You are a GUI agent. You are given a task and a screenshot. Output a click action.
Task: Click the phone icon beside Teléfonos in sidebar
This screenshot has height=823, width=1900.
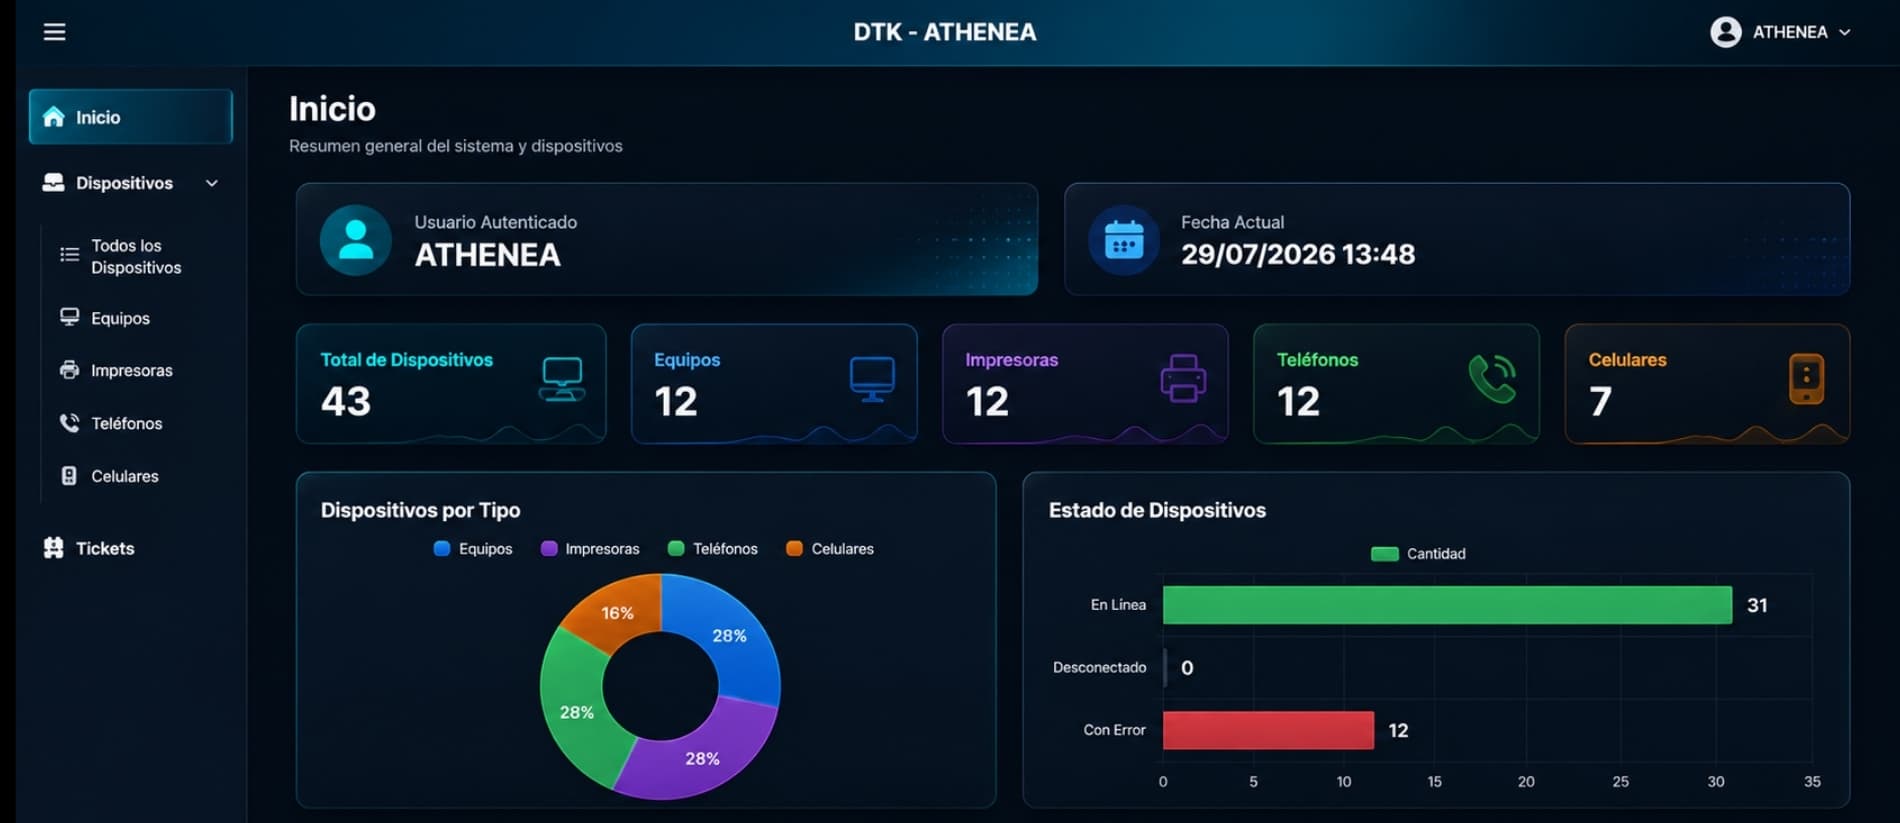tap(69, 423)
